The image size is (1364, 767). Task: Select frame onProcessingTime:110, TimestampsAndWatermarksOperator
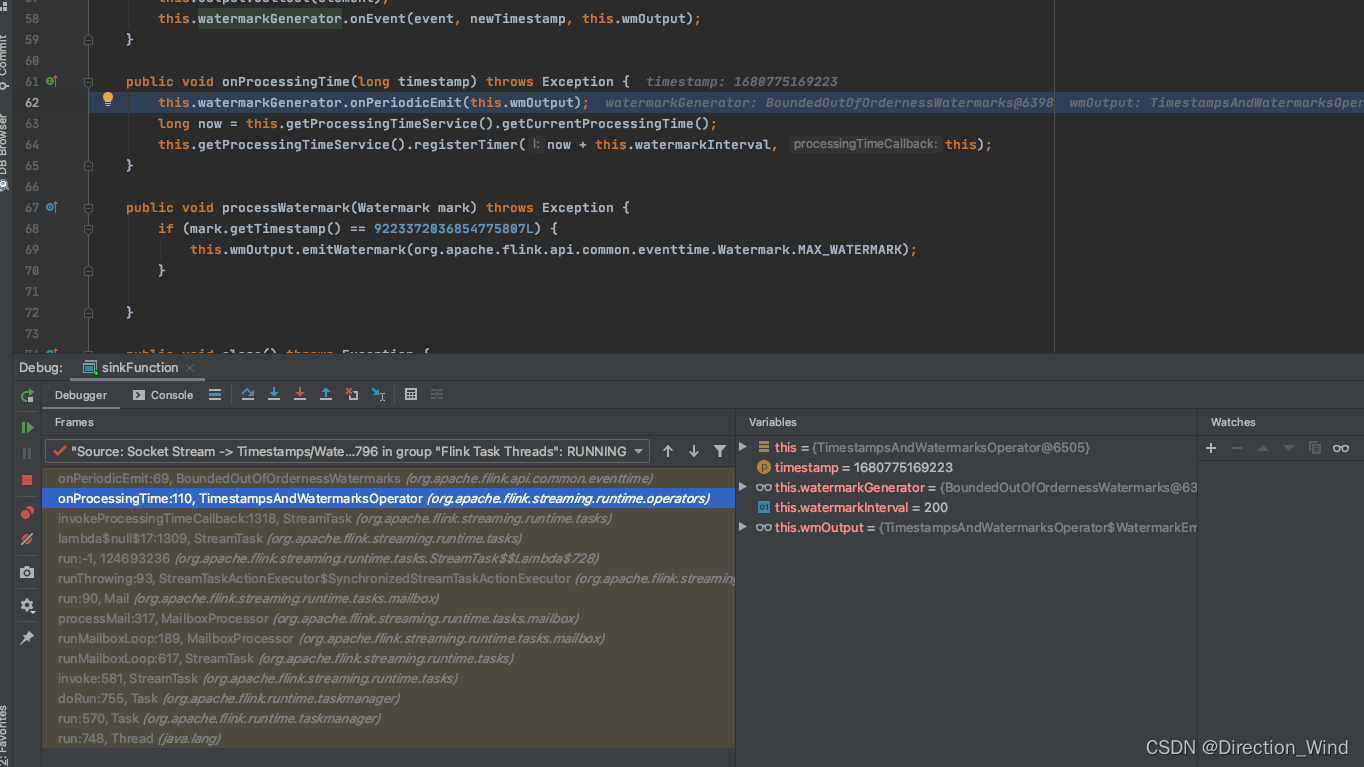[x=388, y=498]
